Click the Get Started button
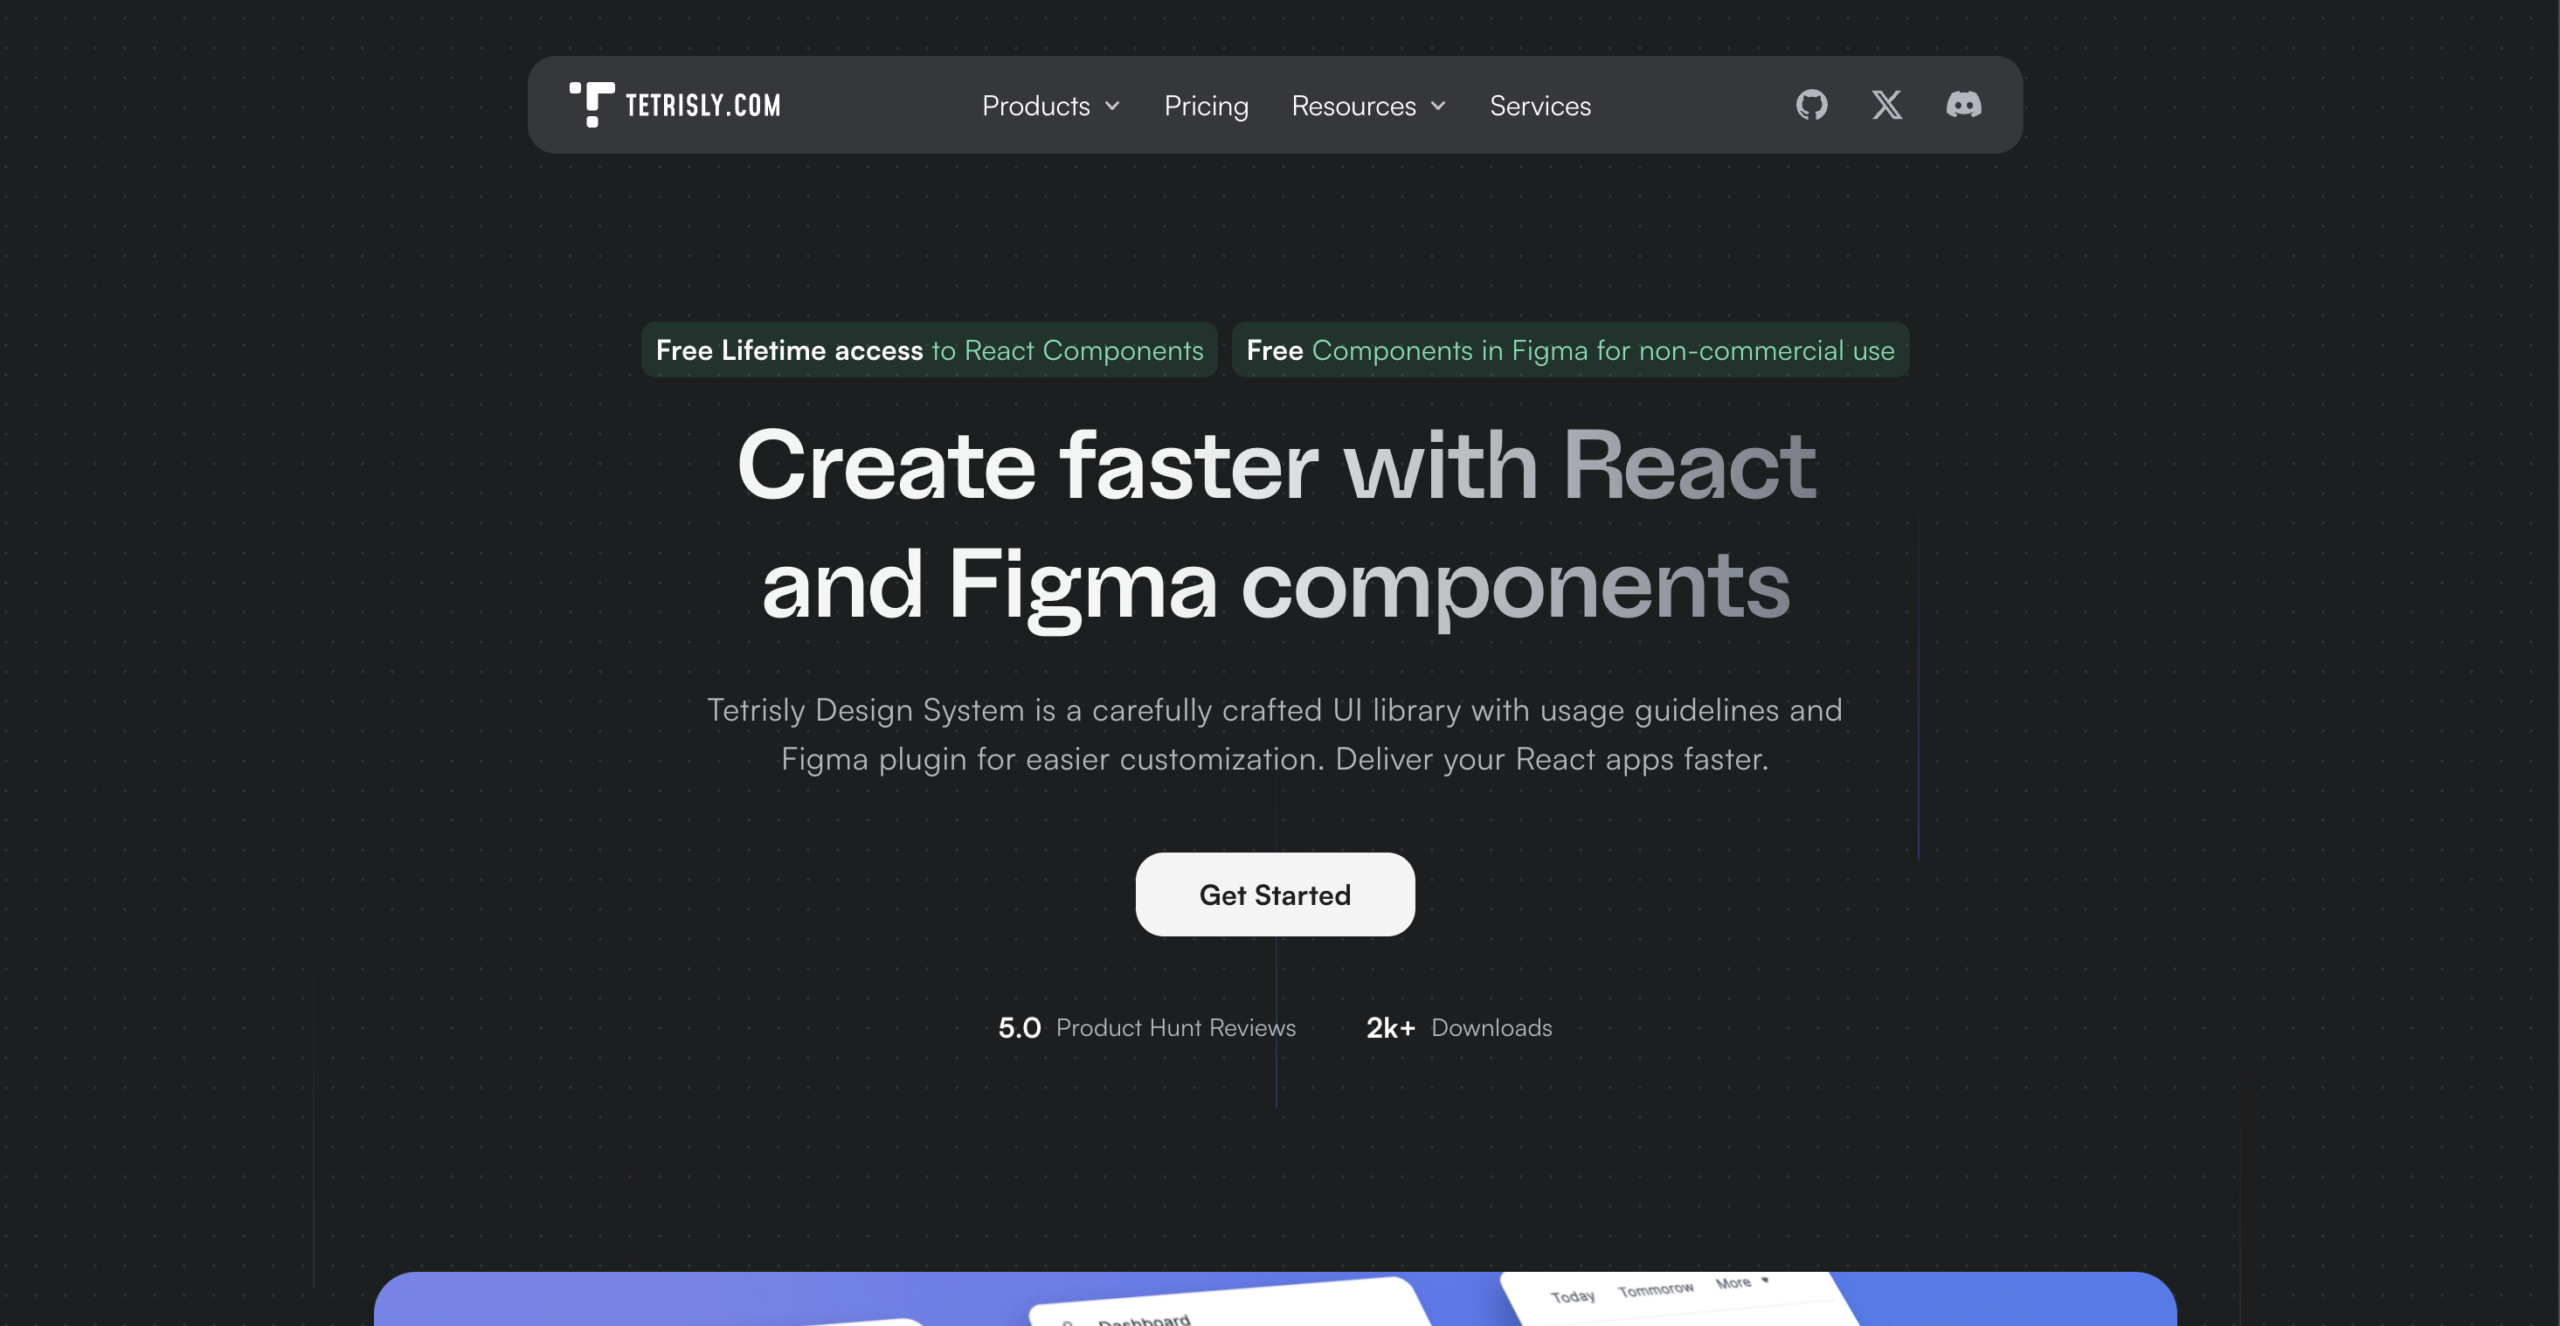The image size is (2560, 1326). [1275, 894]
